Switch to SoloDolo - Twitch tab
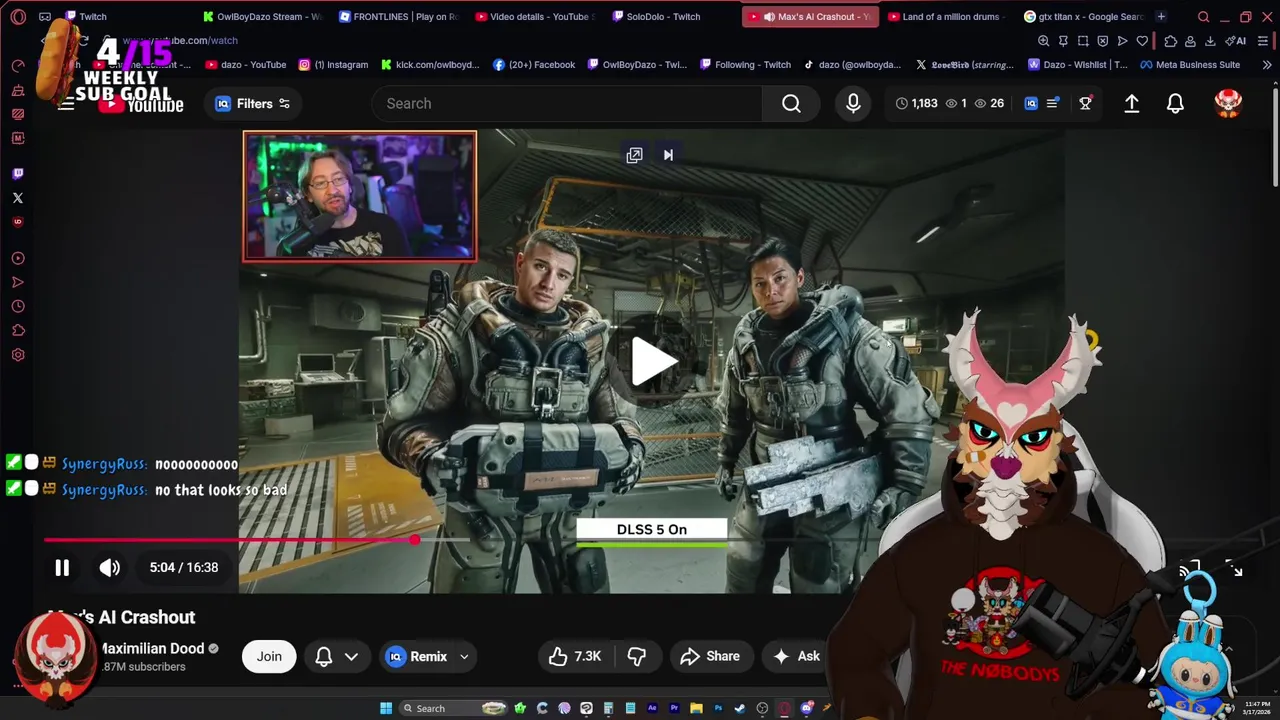Image resolution: width=1280 pixels, height=720 pixels. (671, 17)
